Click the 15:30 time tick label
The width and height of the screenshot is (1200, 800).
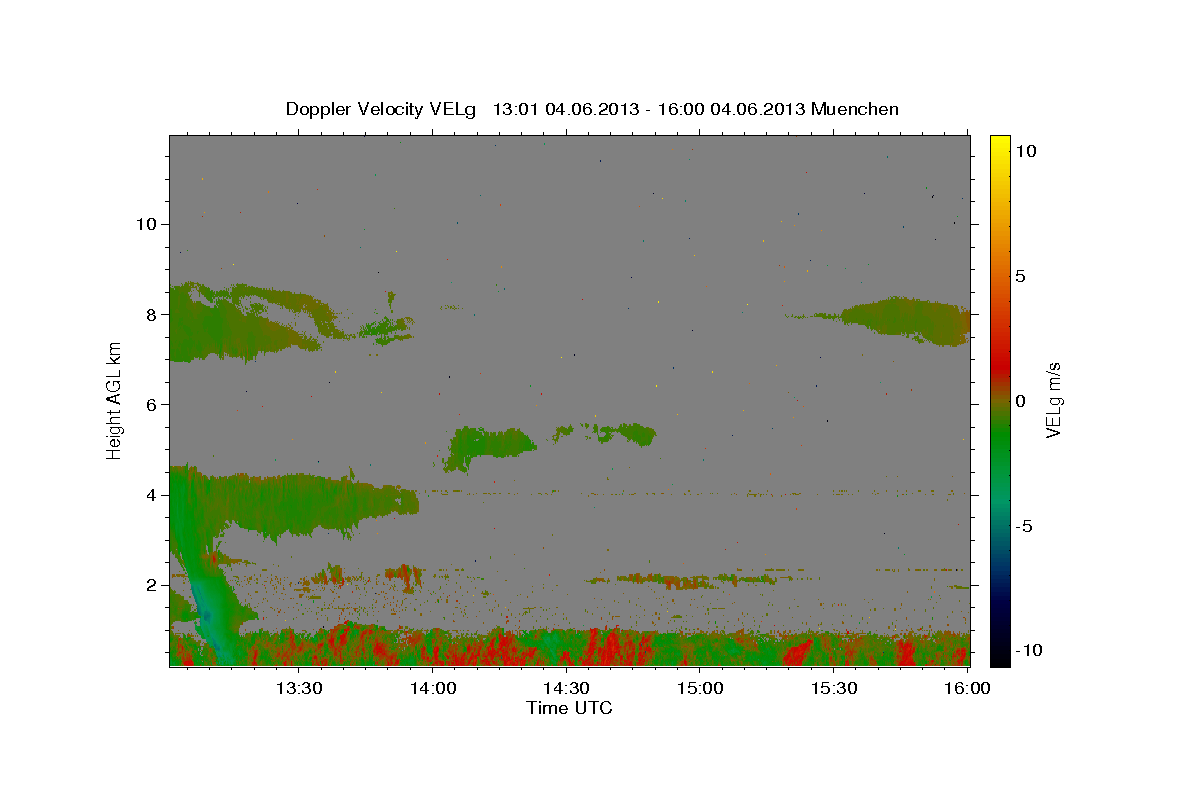click(834, 688)
